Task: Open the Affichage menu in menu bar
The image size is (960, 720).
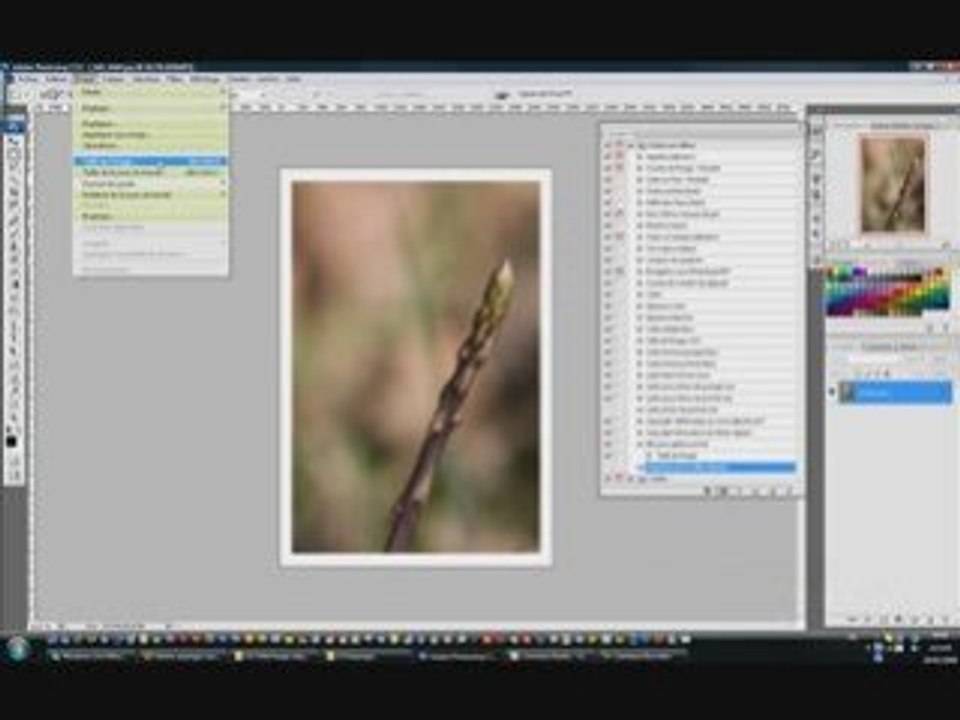Action: click(x=204, y=79)
